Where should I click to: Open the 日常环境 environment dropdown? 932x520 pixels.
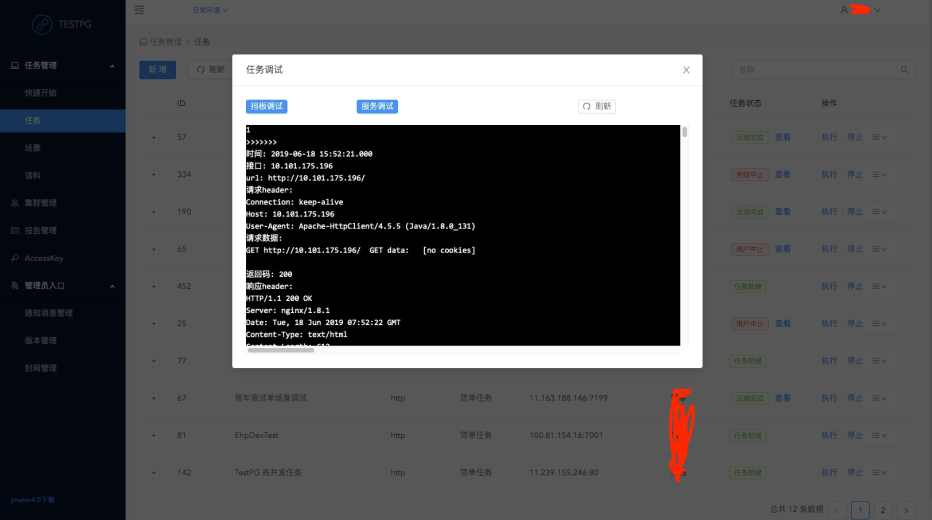(x=210, y=10)
